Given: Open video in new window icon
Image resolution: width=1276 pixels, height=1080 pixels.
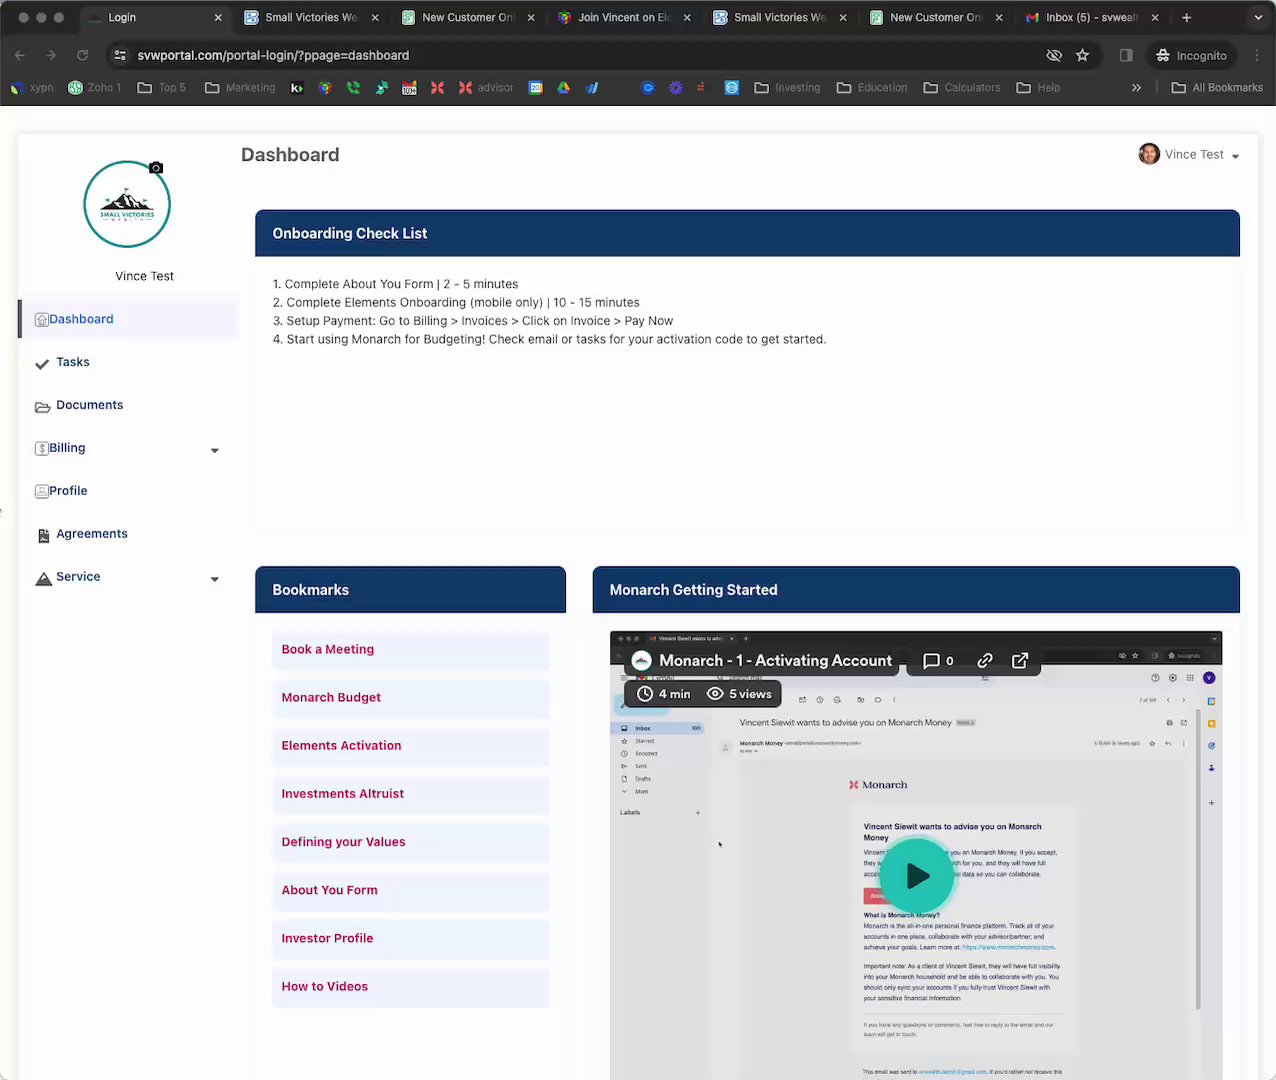Looking at the screenshot, I should click(x=1020, y=661).
